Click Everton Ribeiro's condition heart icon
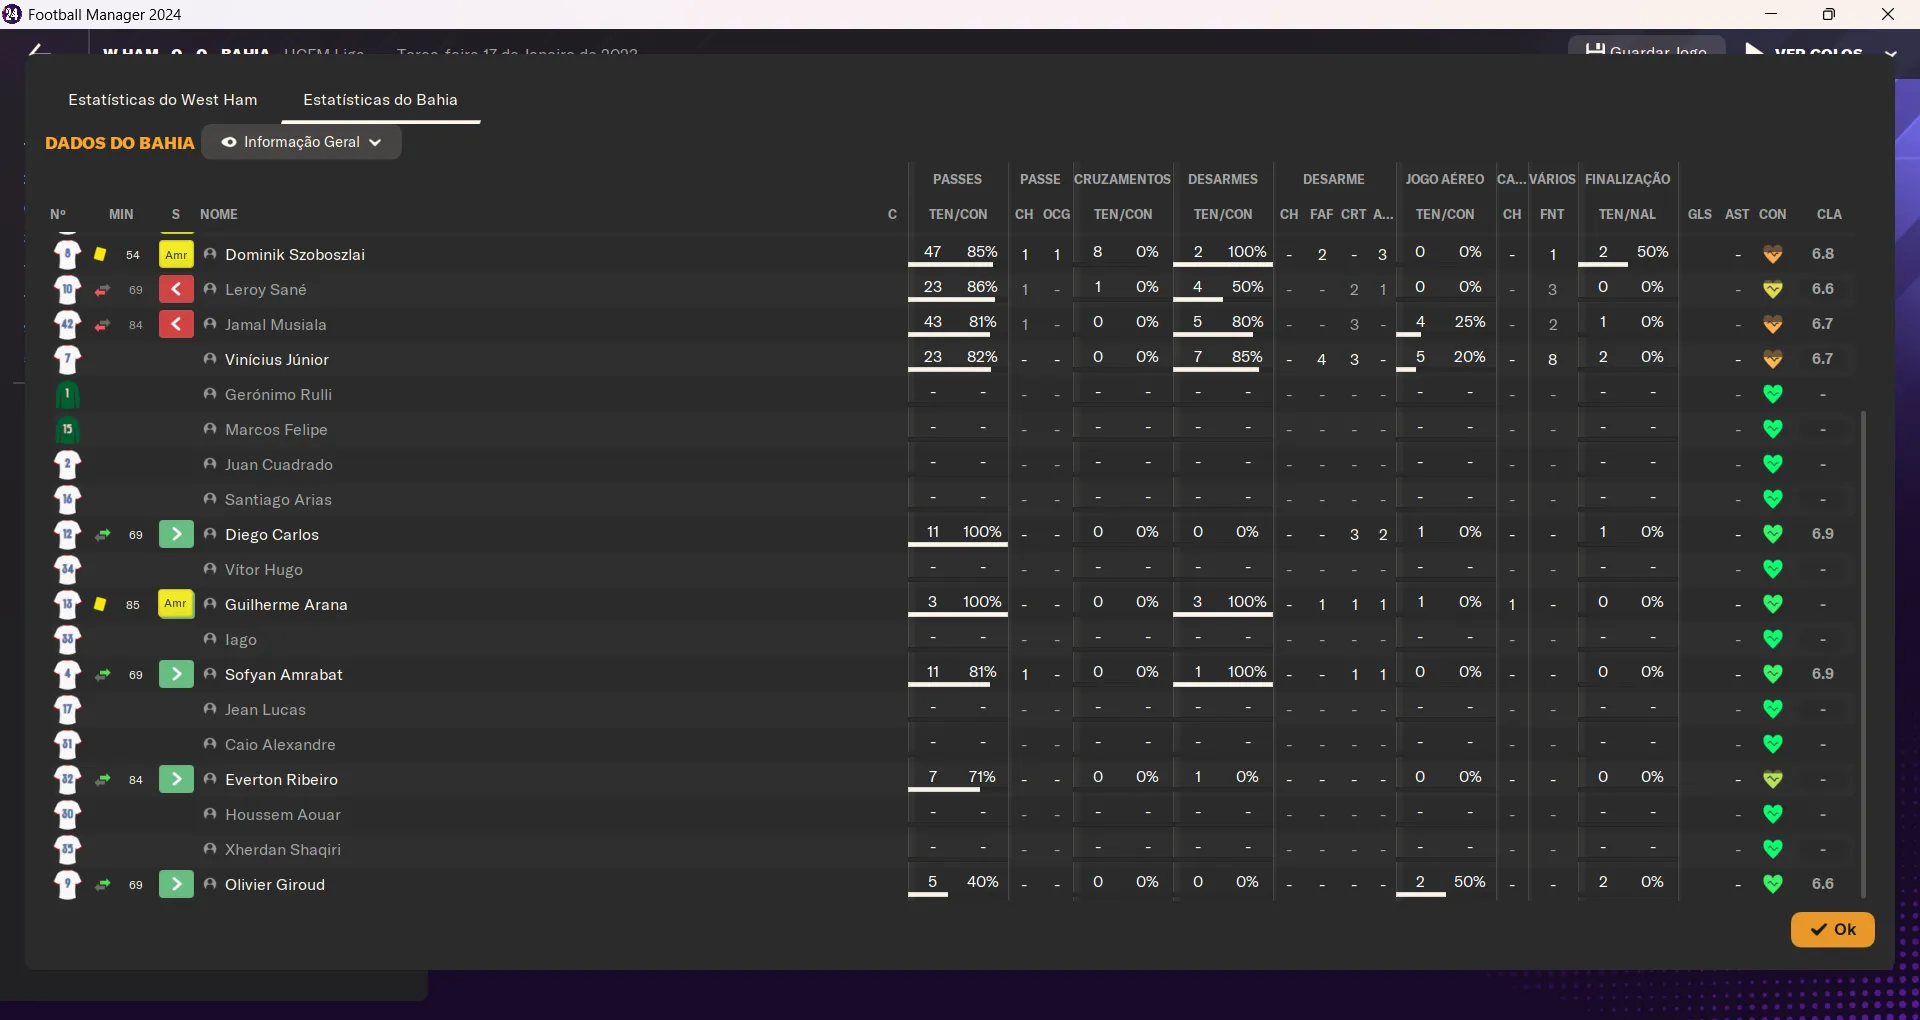Image resolution: width=1920 pixels, height=1020 pixels. coord(1773,780)
